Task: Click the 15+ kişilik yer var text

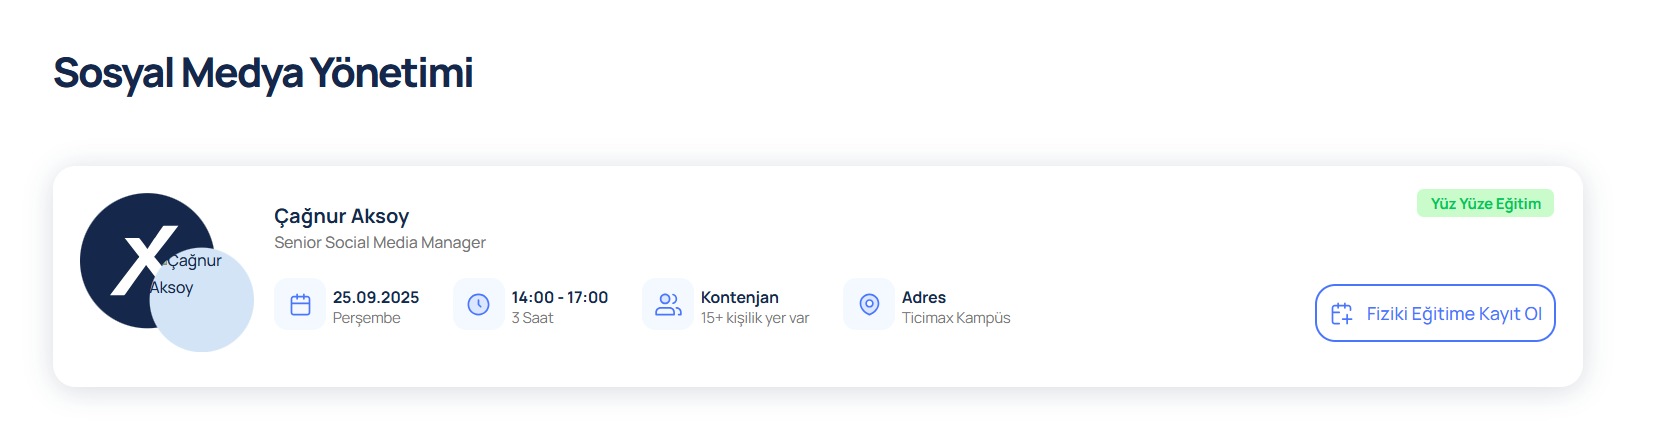Action: (x=755, y=318)
